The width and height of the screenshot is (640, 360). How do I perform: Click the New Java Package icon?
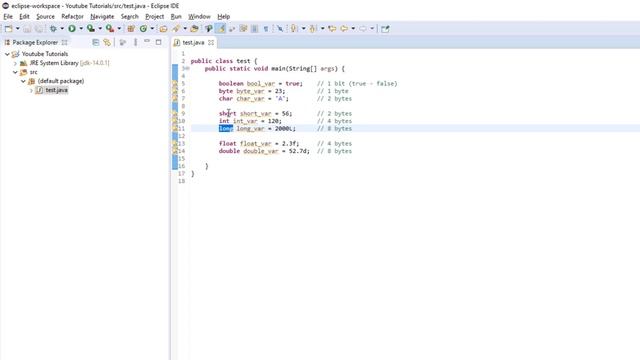click(x=131, y=29)
